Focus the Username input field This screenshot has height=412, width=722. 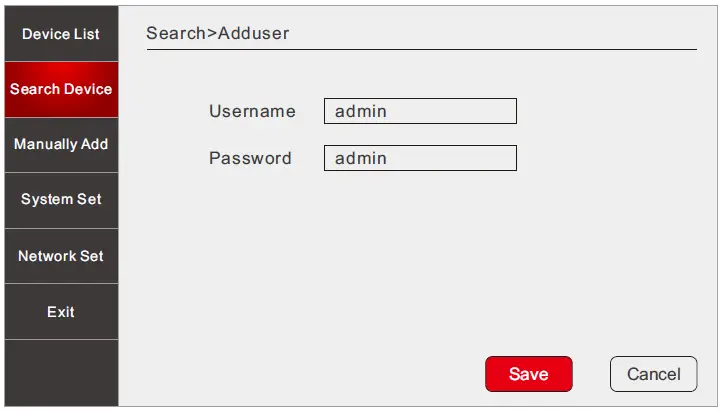pos(420,111)
